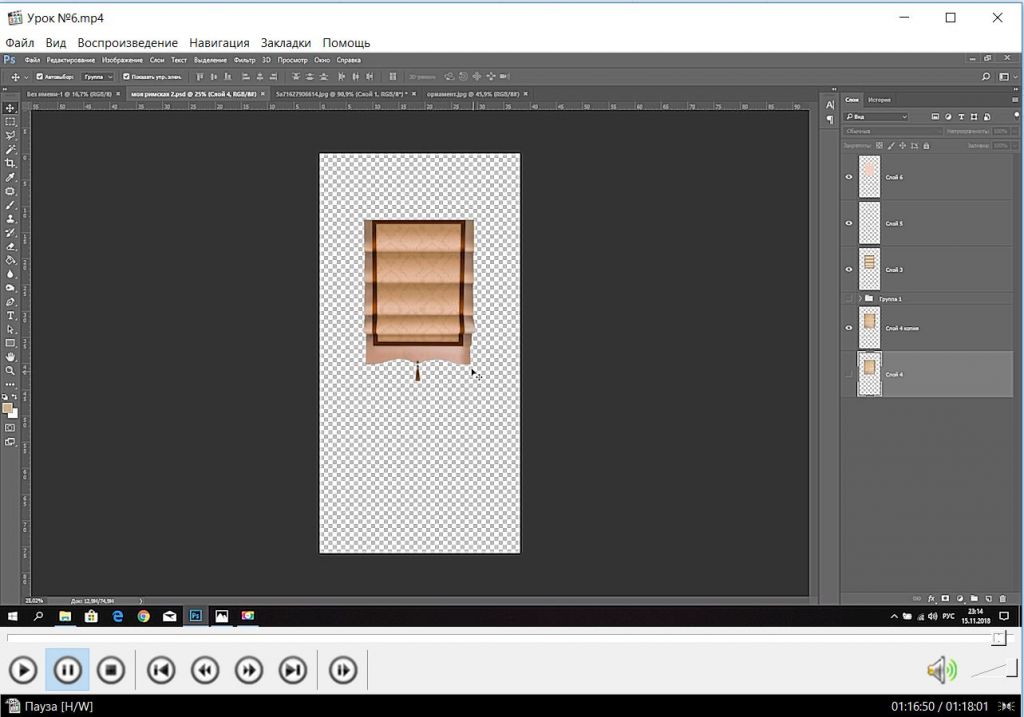The height and width of the screenshot is (717, 1024).
Task: Toggle the Автовыбор checkbox
Action: click(39, 77)
